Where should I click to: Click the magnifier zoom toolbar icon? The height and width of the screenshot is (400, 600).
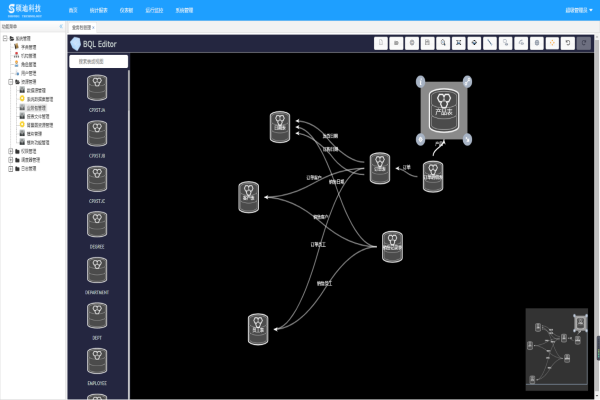tap(443, 43)
